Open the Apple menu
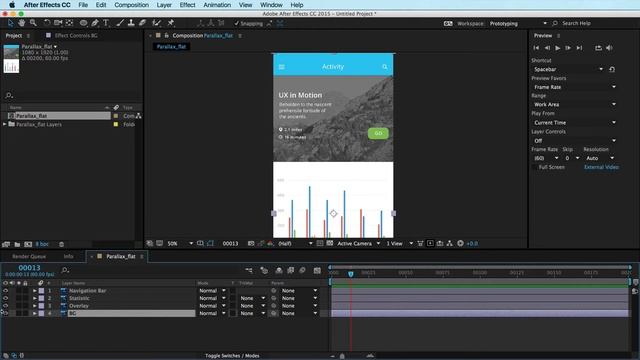 [x=12, y=5]
